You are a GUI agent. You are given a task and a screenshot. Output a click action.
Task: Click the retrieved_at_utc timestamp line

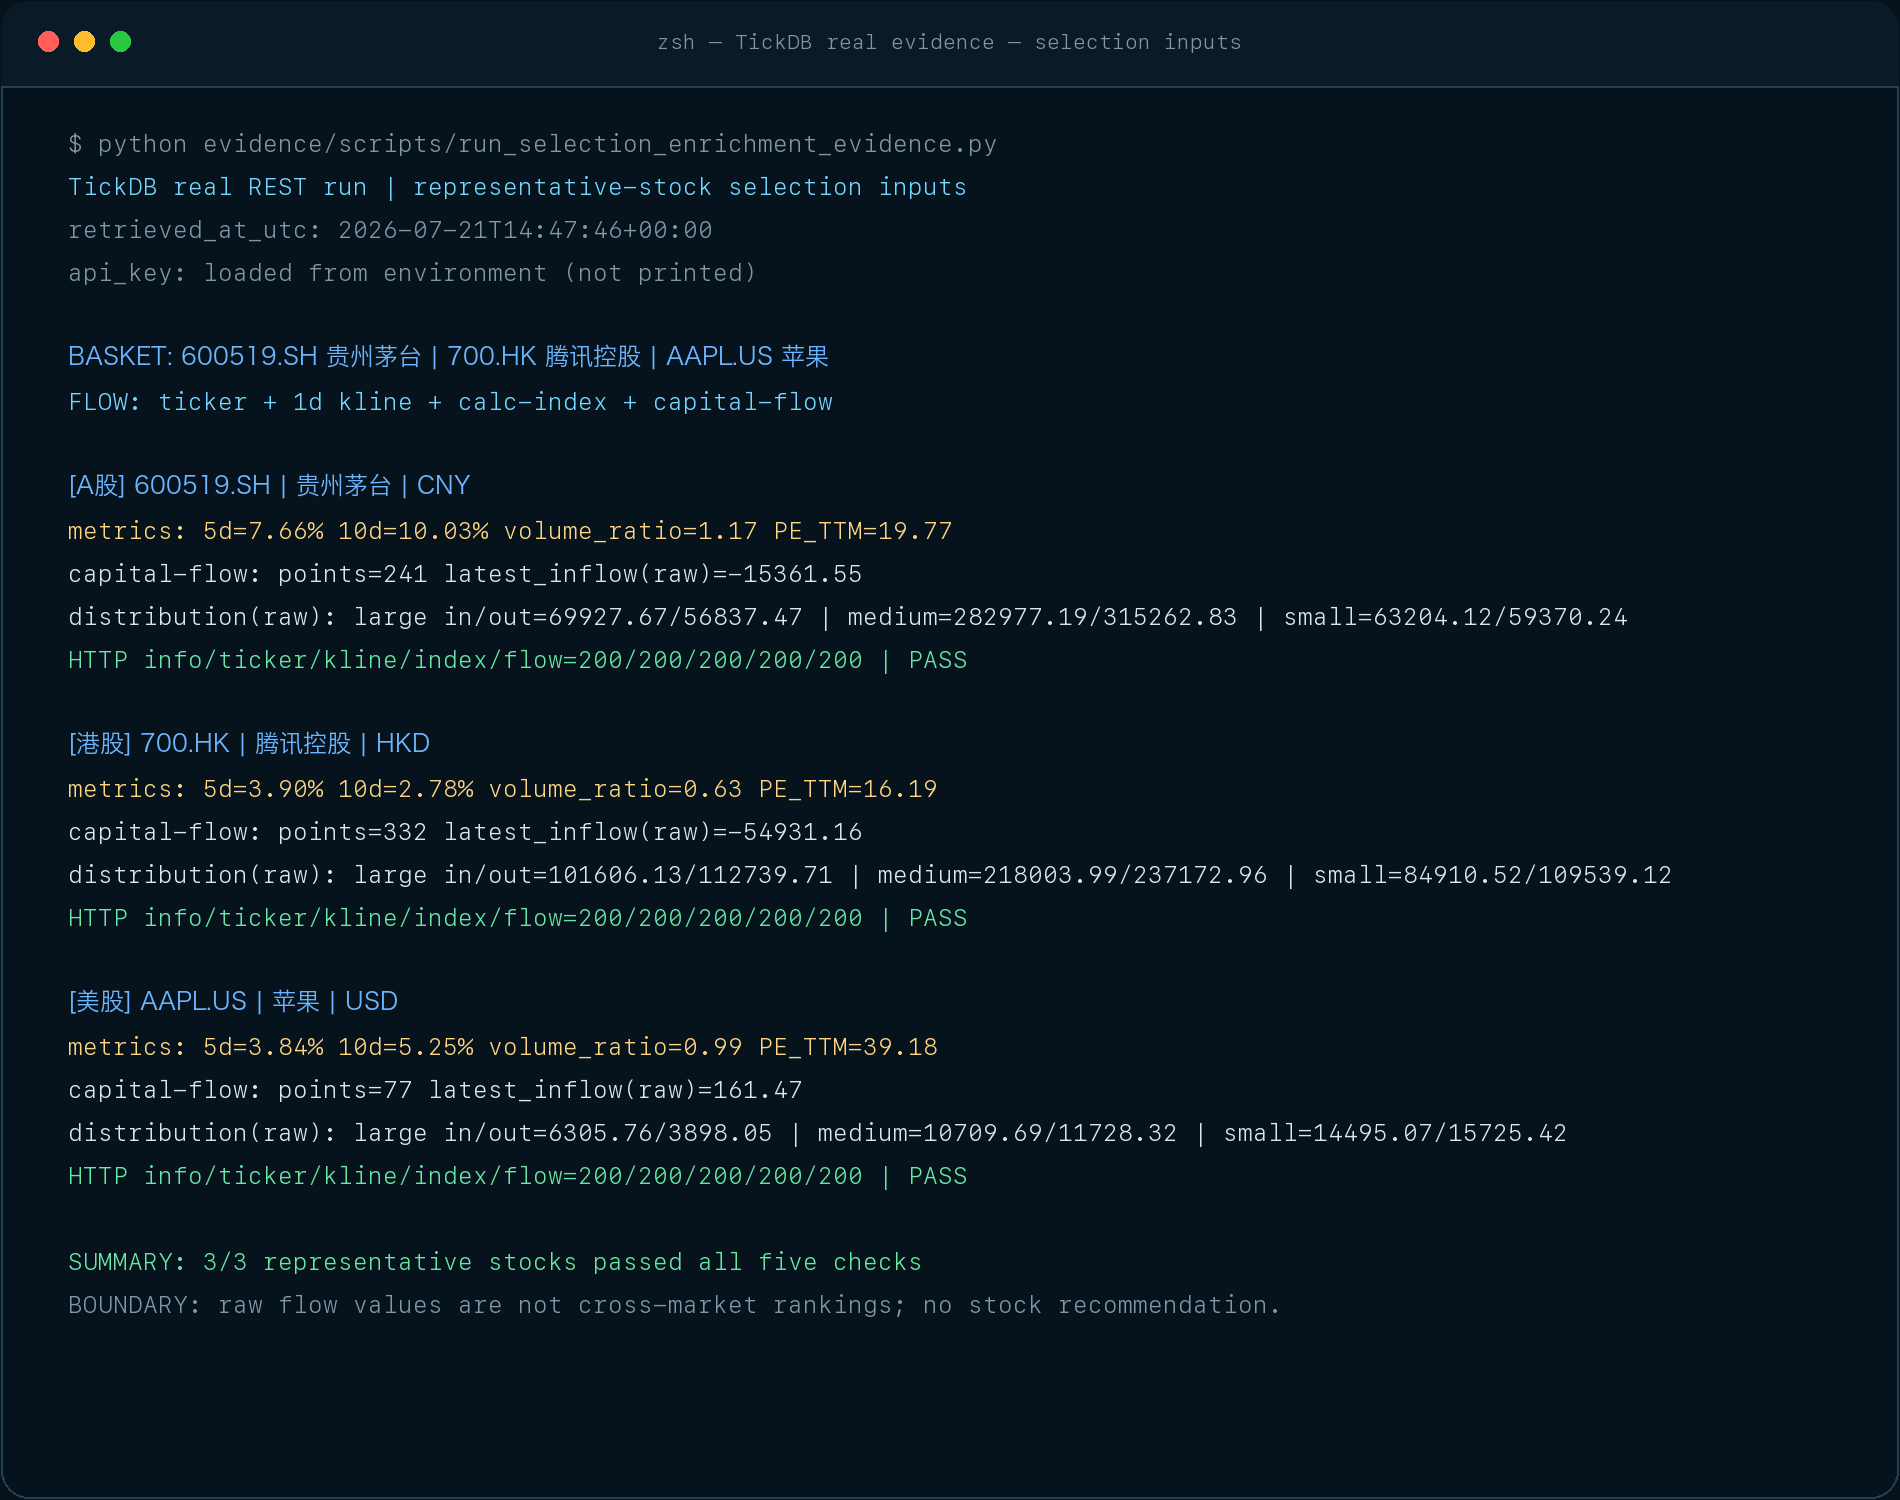tap(390, 230)
